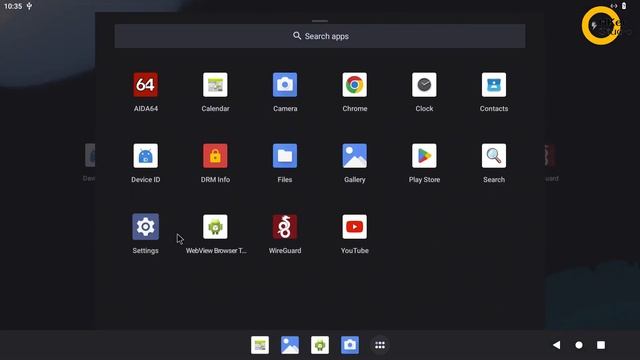The image size is (640, 360).
Task: Launch WebView Browser Tester from the grid
Action: point(215,227)
